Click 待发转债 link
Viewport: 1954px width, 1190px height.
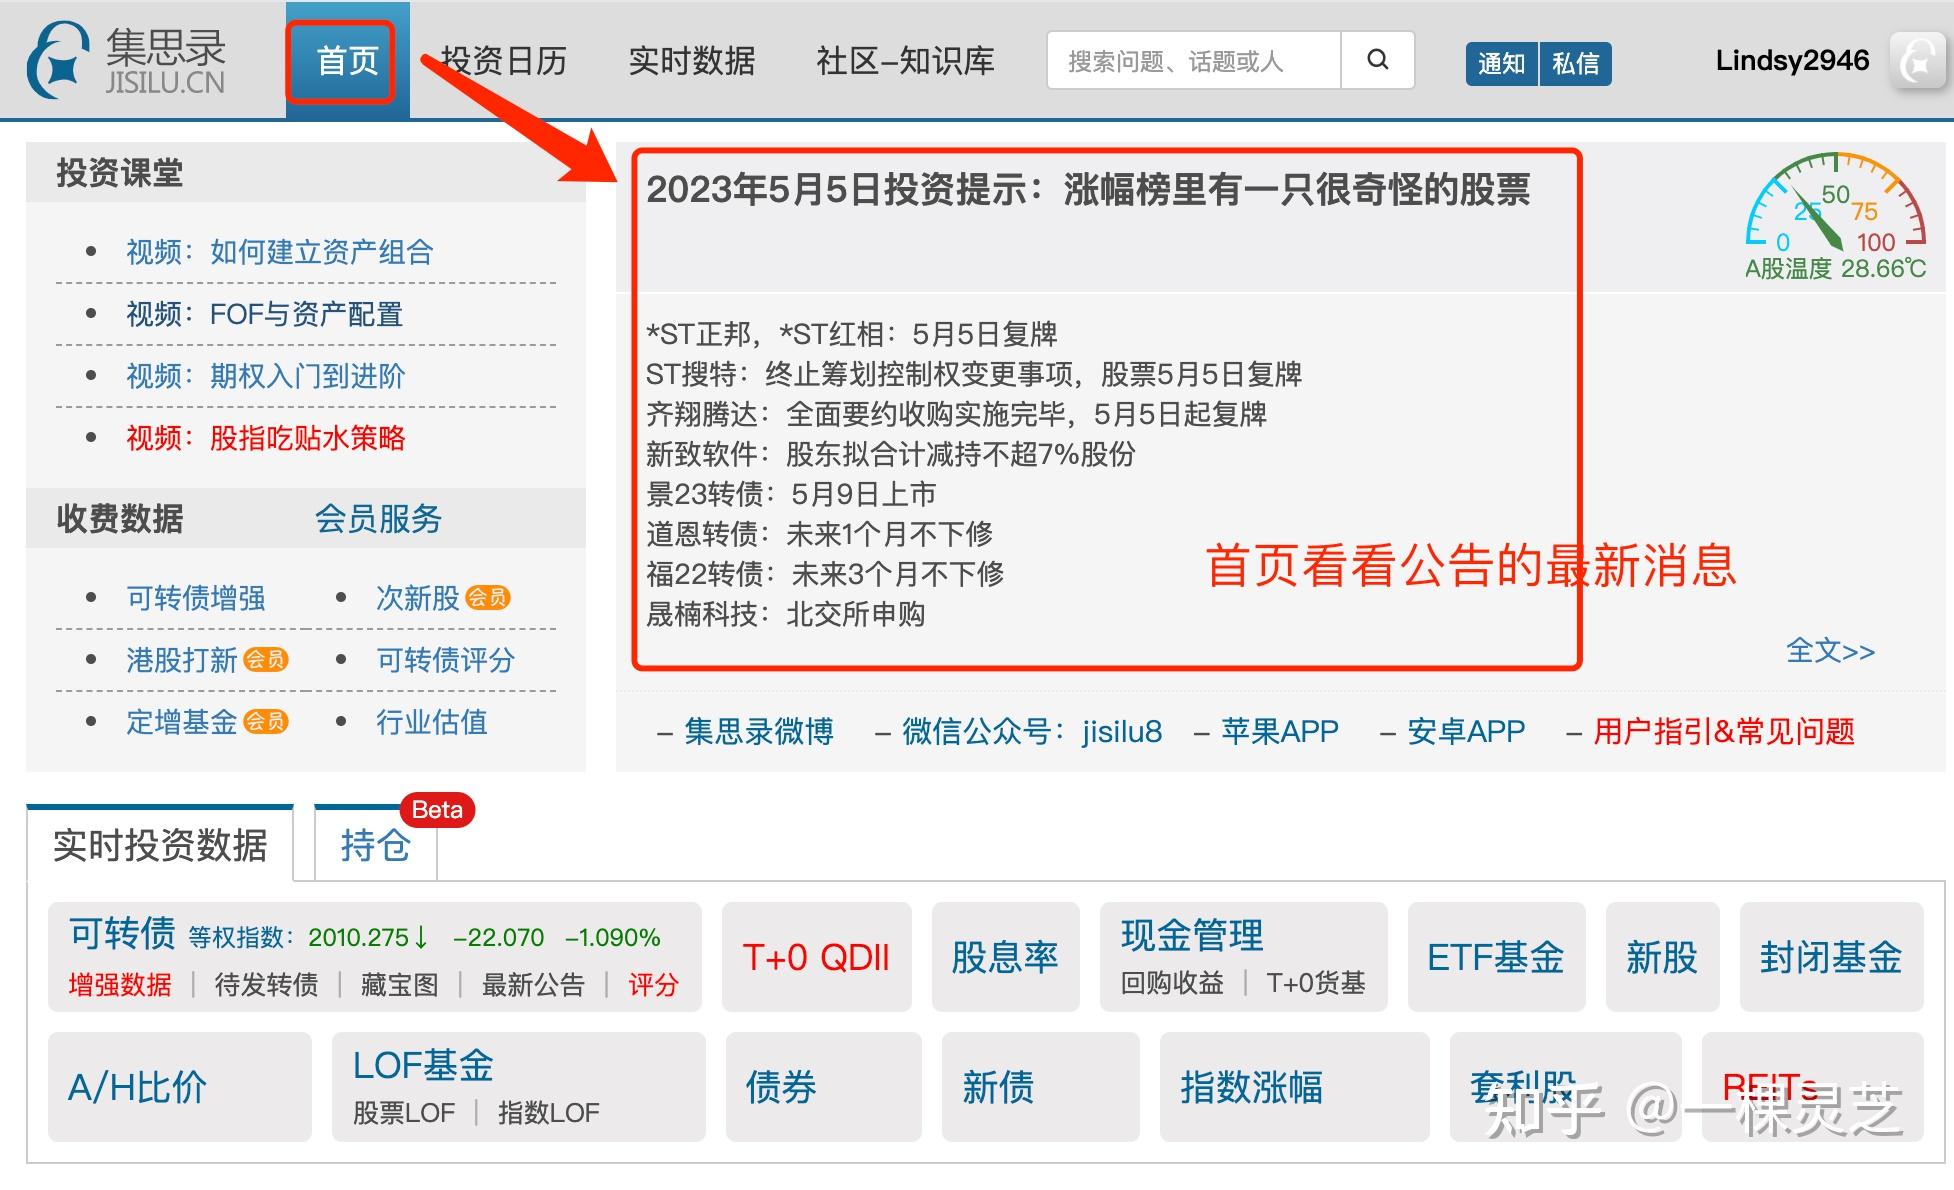(266, 984)
